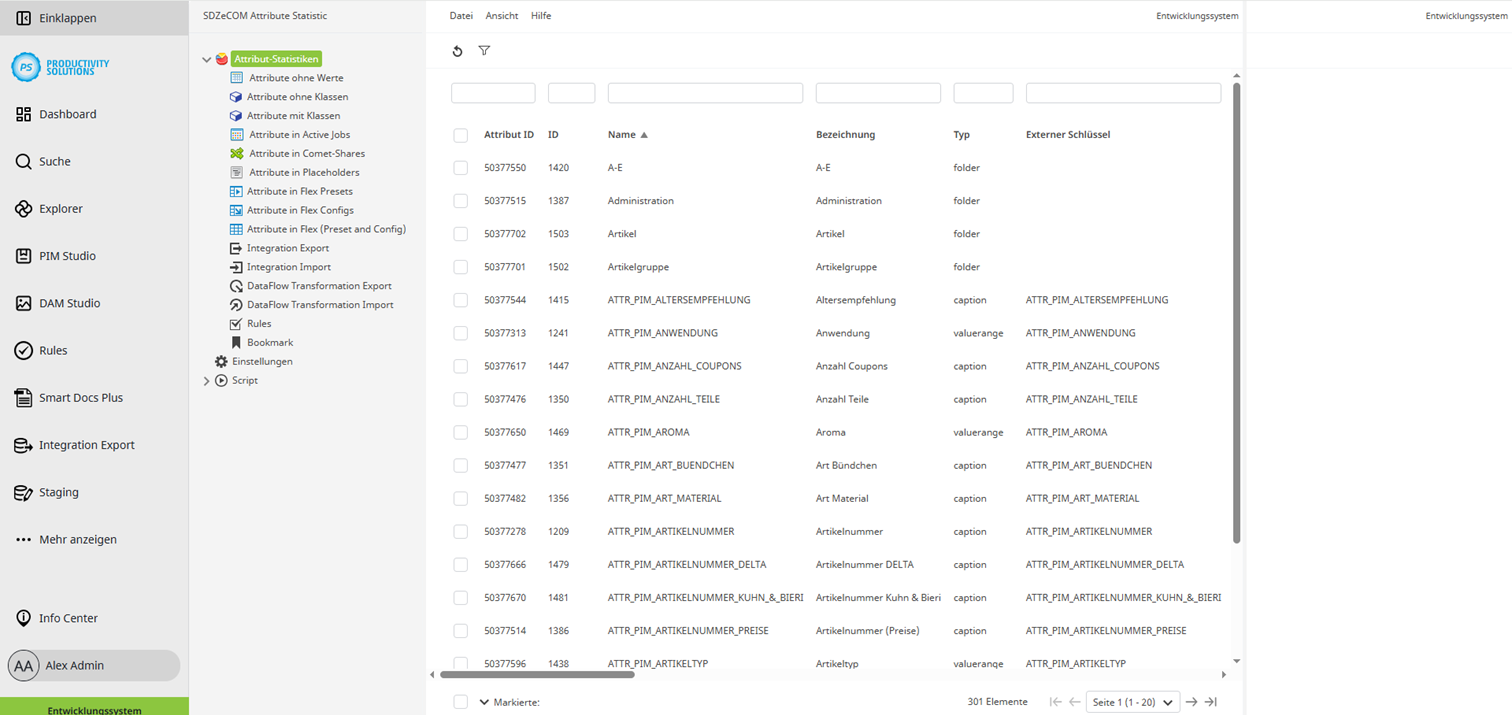Tick the checkbox next to Markierte
The height and width of the screenshot is (715, 1512).
pos(460,702)
